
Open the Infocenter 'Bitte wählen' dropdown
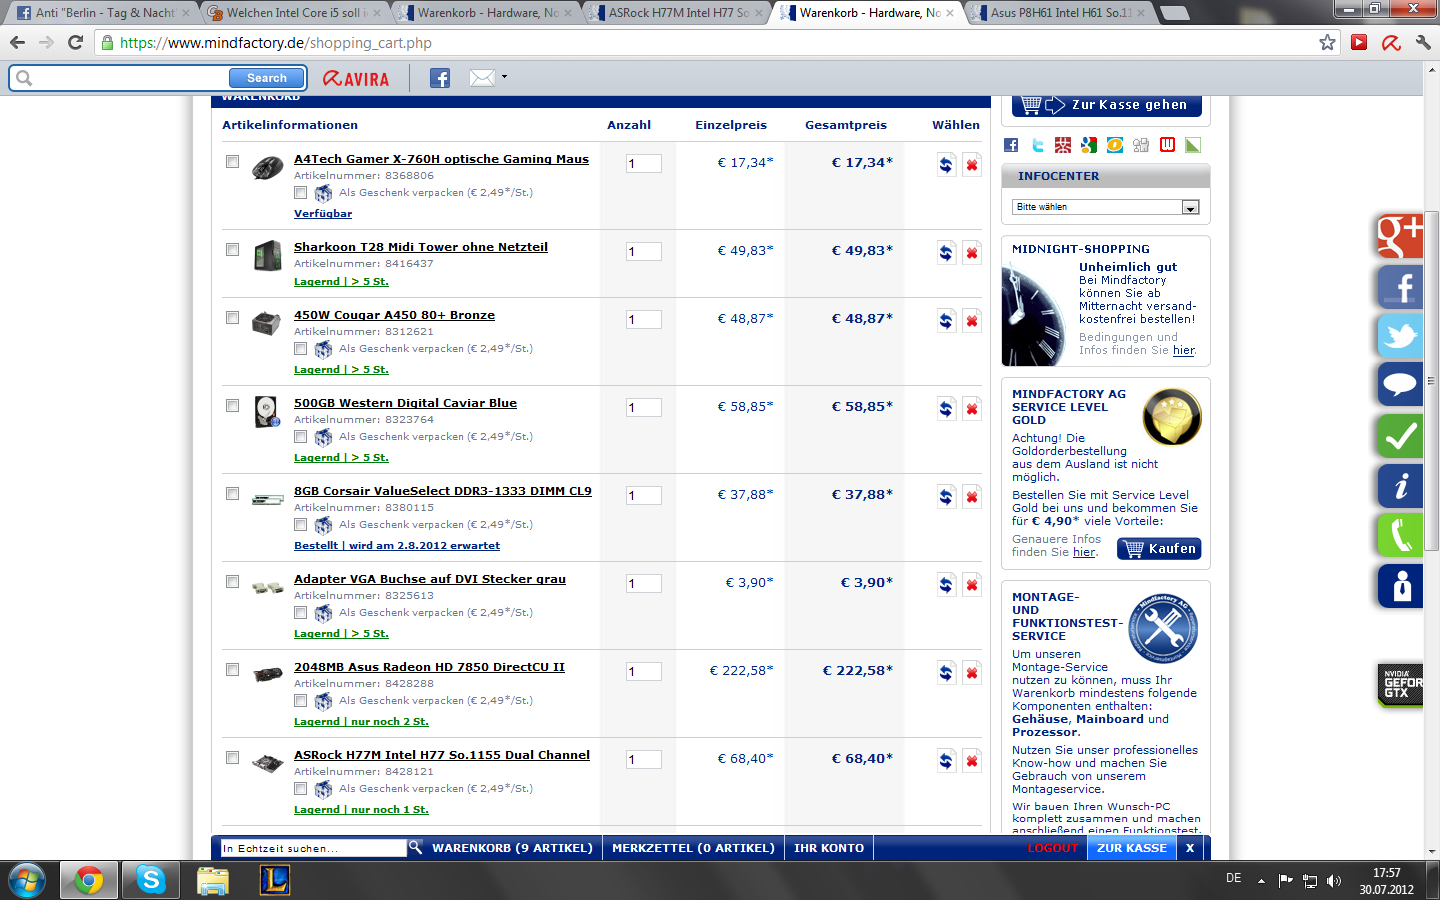point(1105,207)
